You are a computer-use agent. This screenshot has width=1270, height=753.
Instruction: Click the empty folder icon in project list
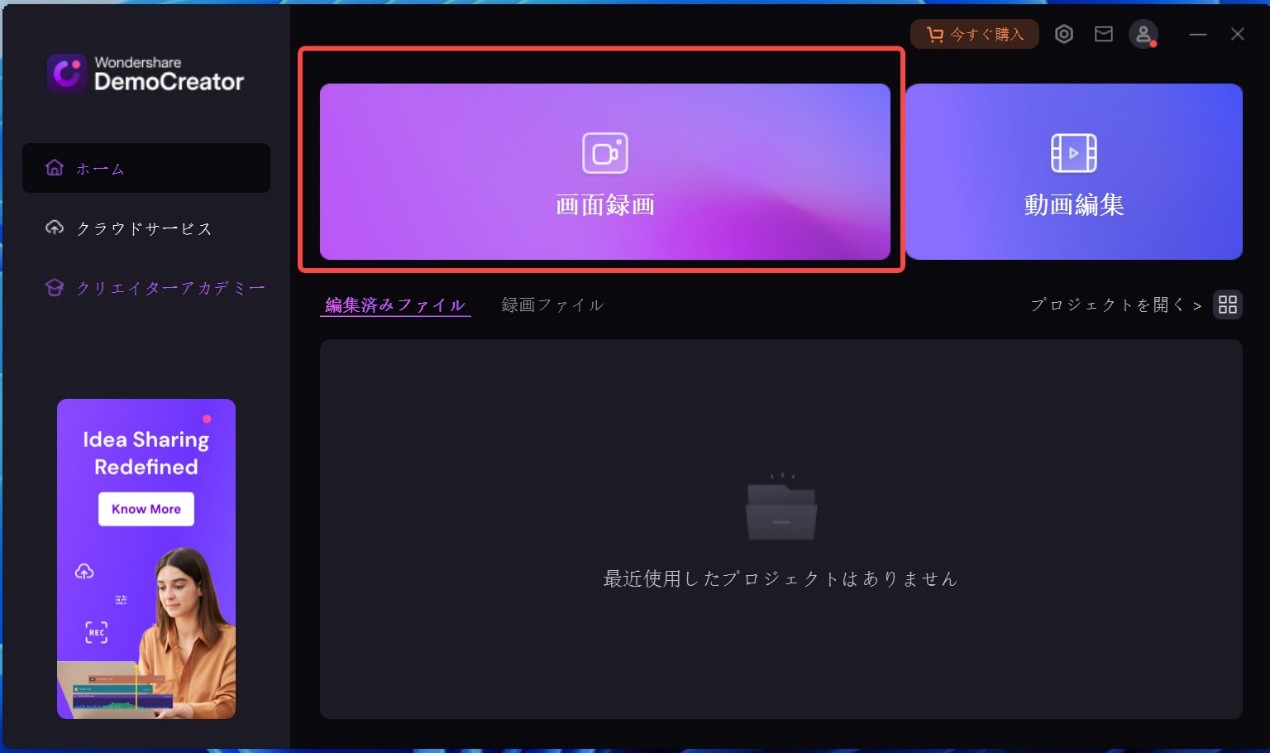[x=781, y=508]
